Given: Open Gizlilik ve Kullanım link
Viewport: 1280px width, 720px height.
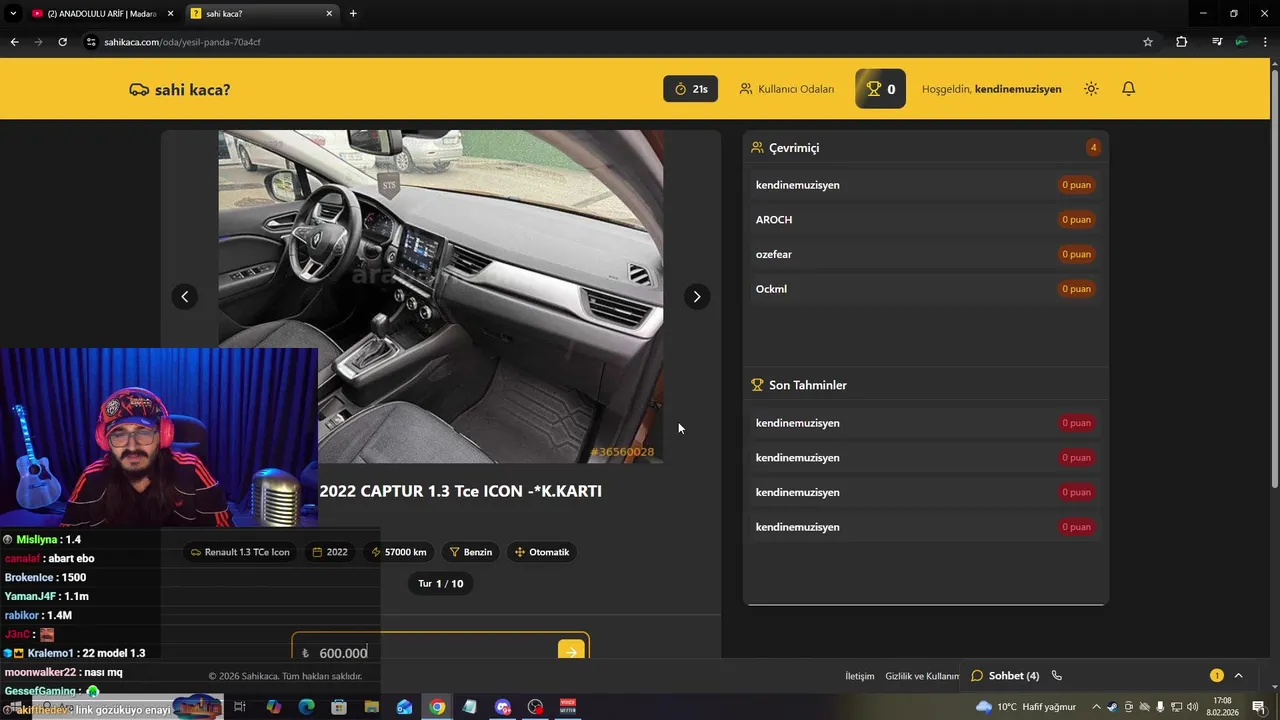Looking at the screenshot, I should pos(922,676).
